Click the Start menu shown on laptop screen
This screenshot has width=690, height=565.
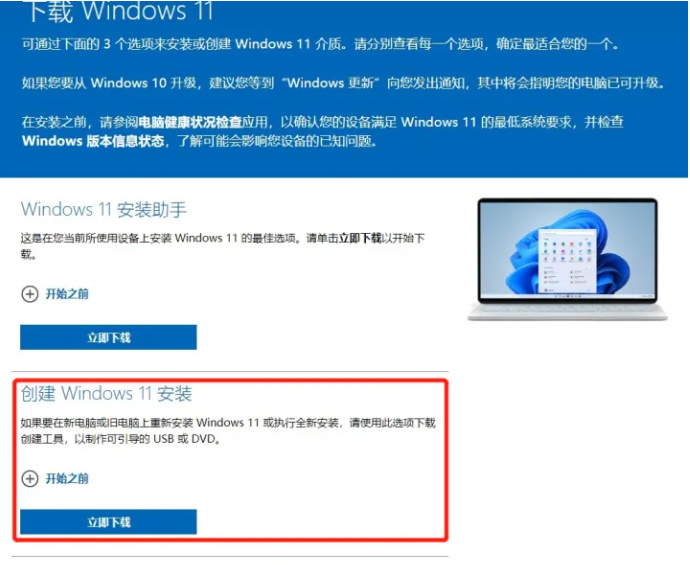coord(568,260)
